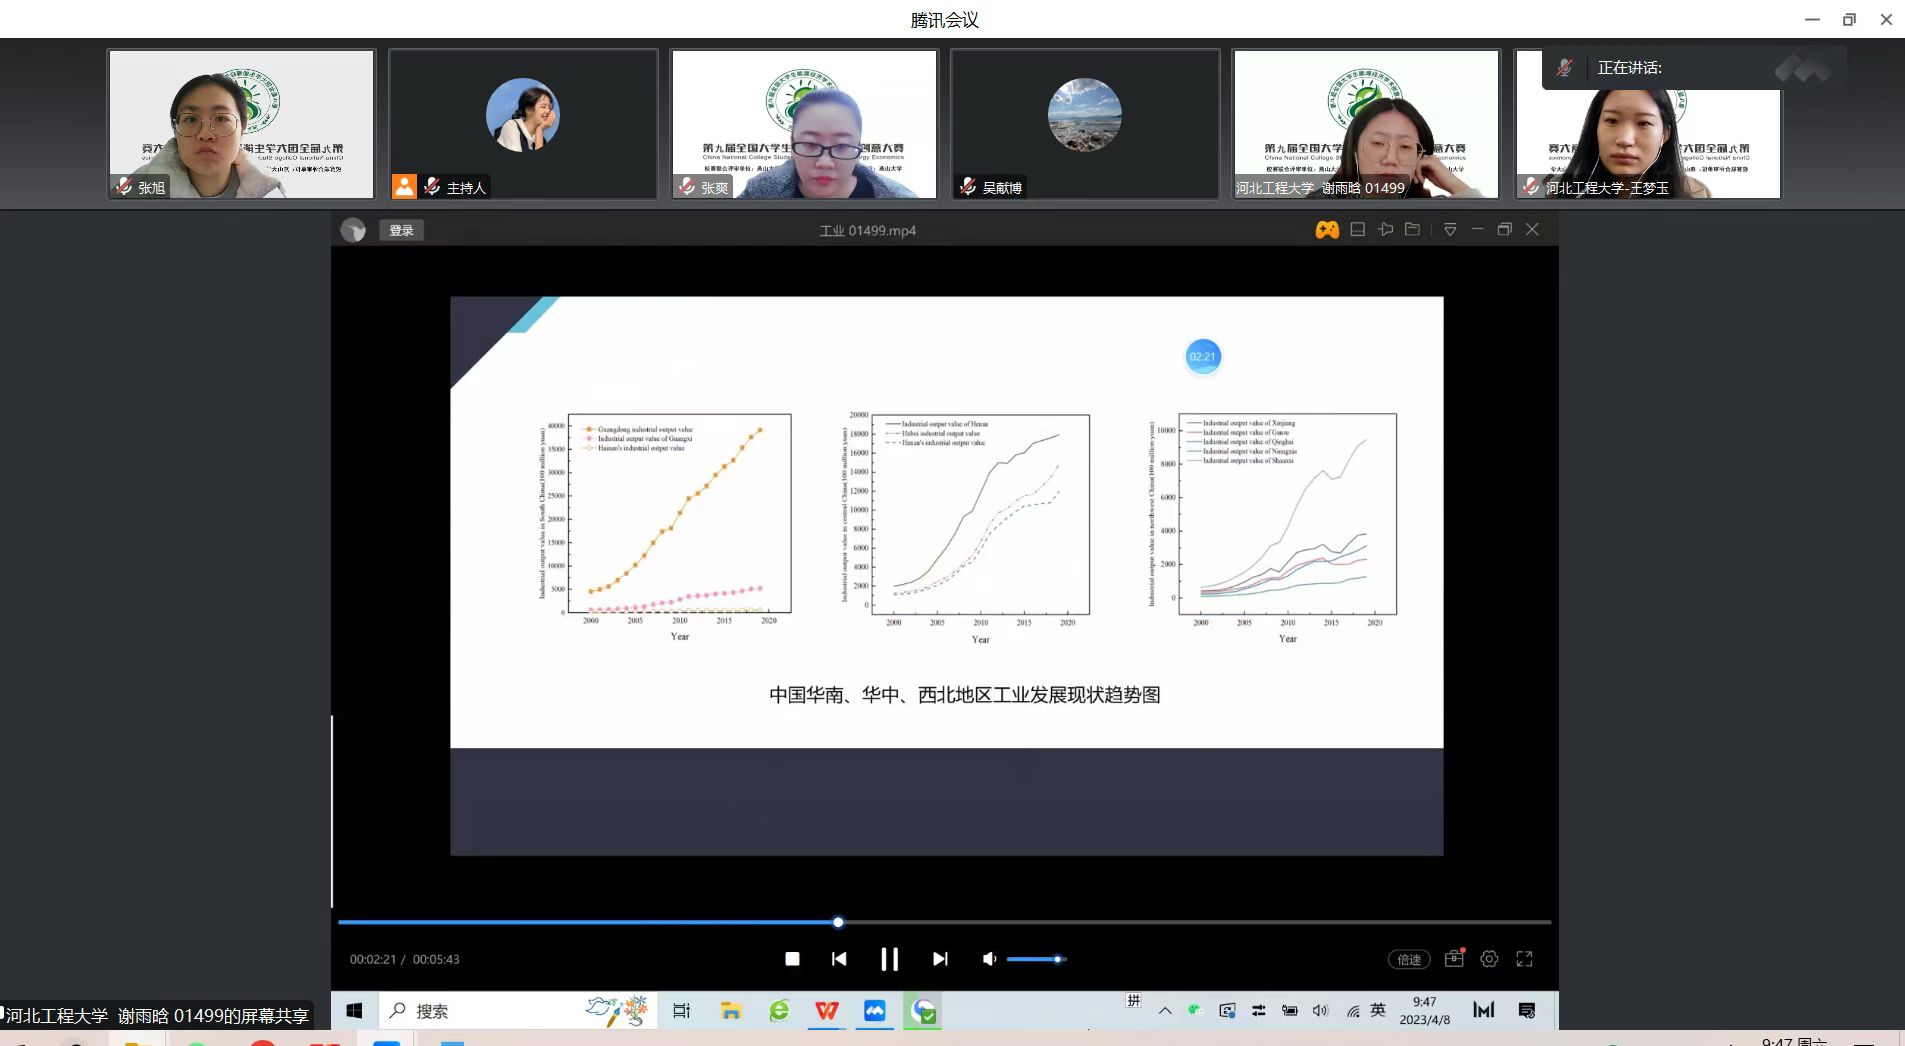Open file with the folder icon
The width and height of the screenshot is (1905, 1046).
tap(1412, 230)
